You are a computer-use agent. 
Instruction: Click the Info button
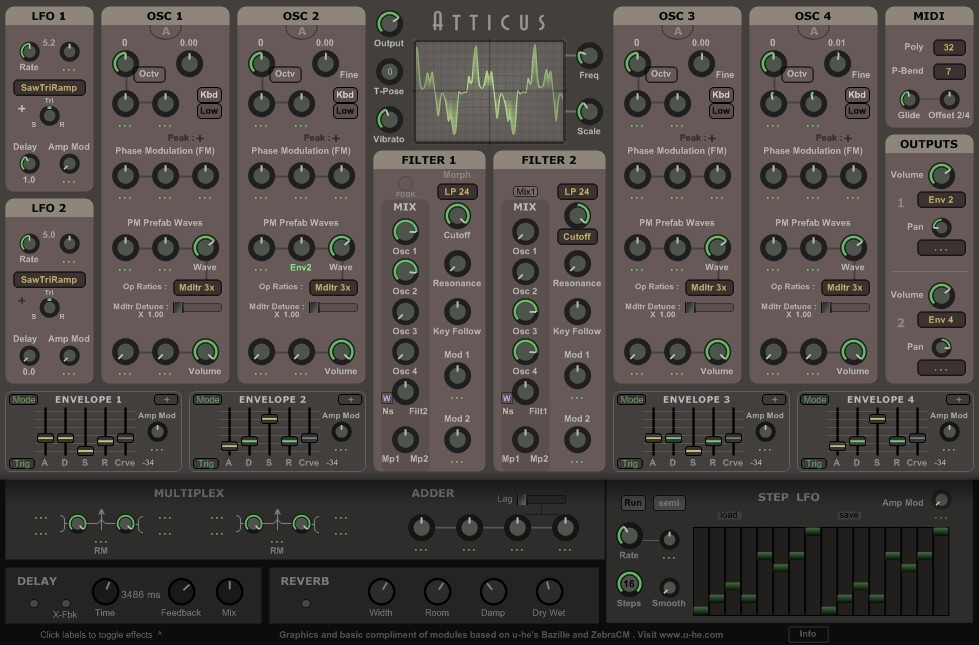pyautogui.click(x=808, y=633)
